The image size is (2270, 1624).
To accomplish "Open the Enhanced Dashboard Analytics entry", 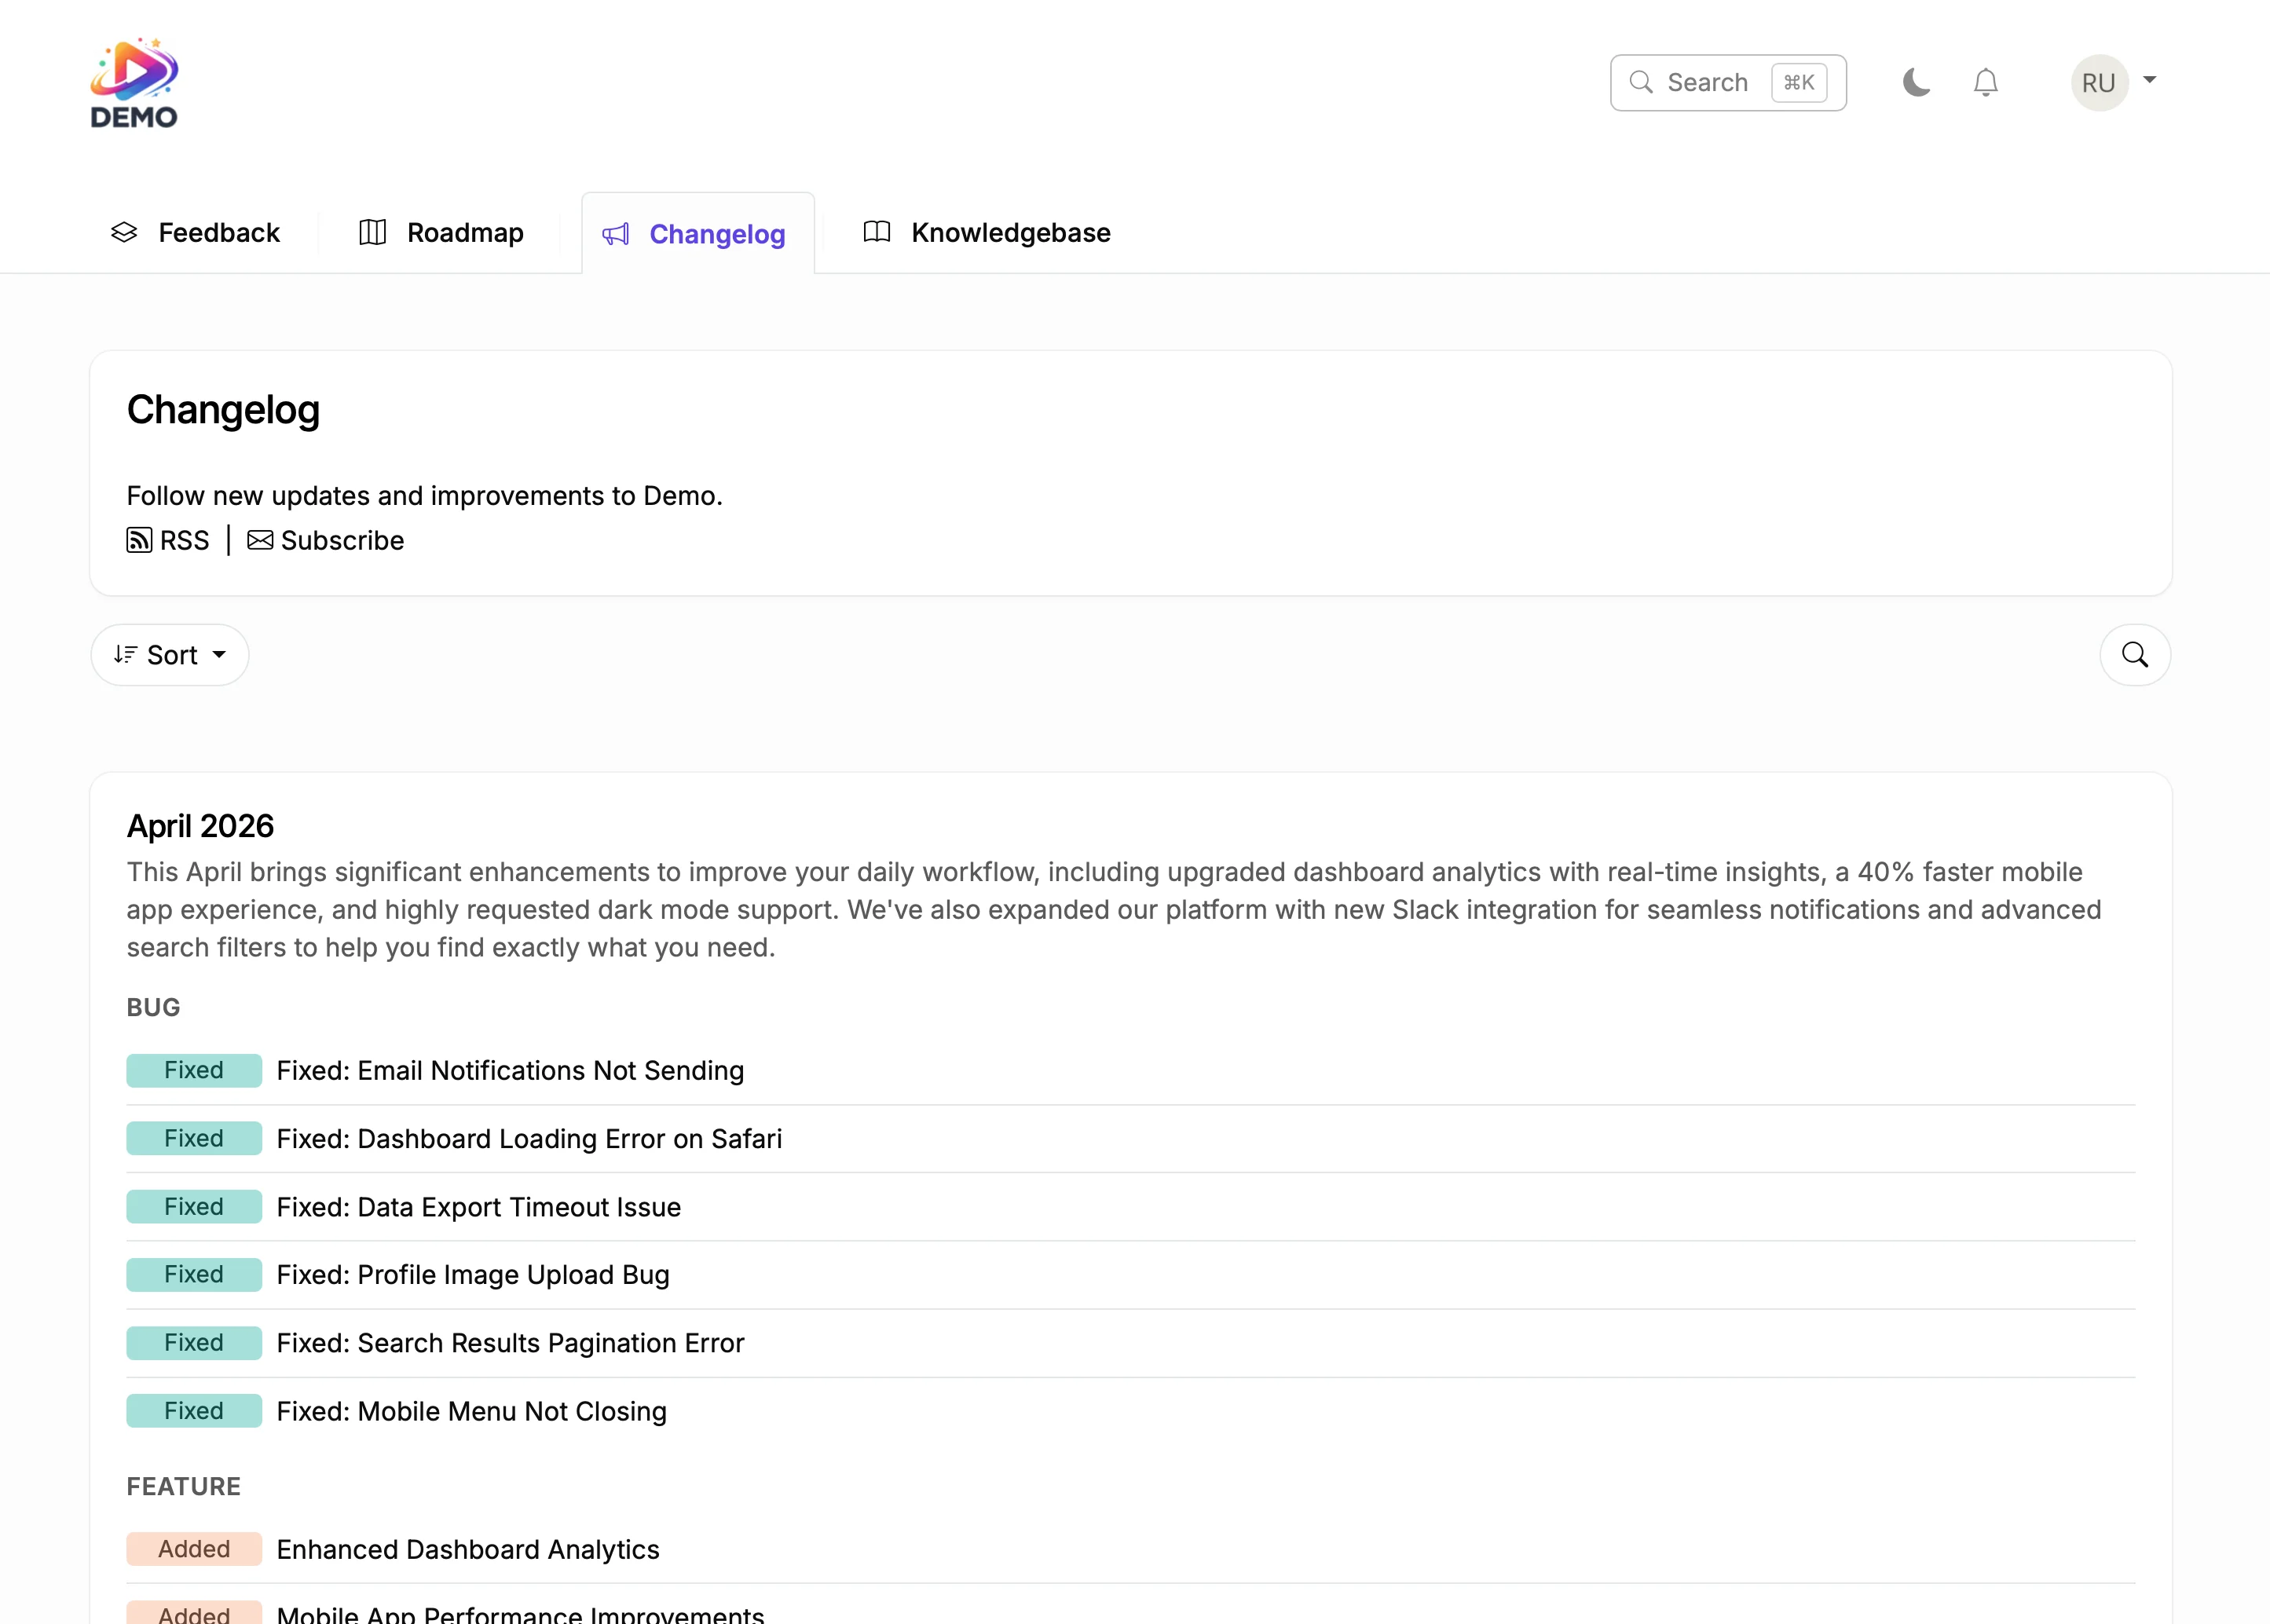I will [467, 1549].
